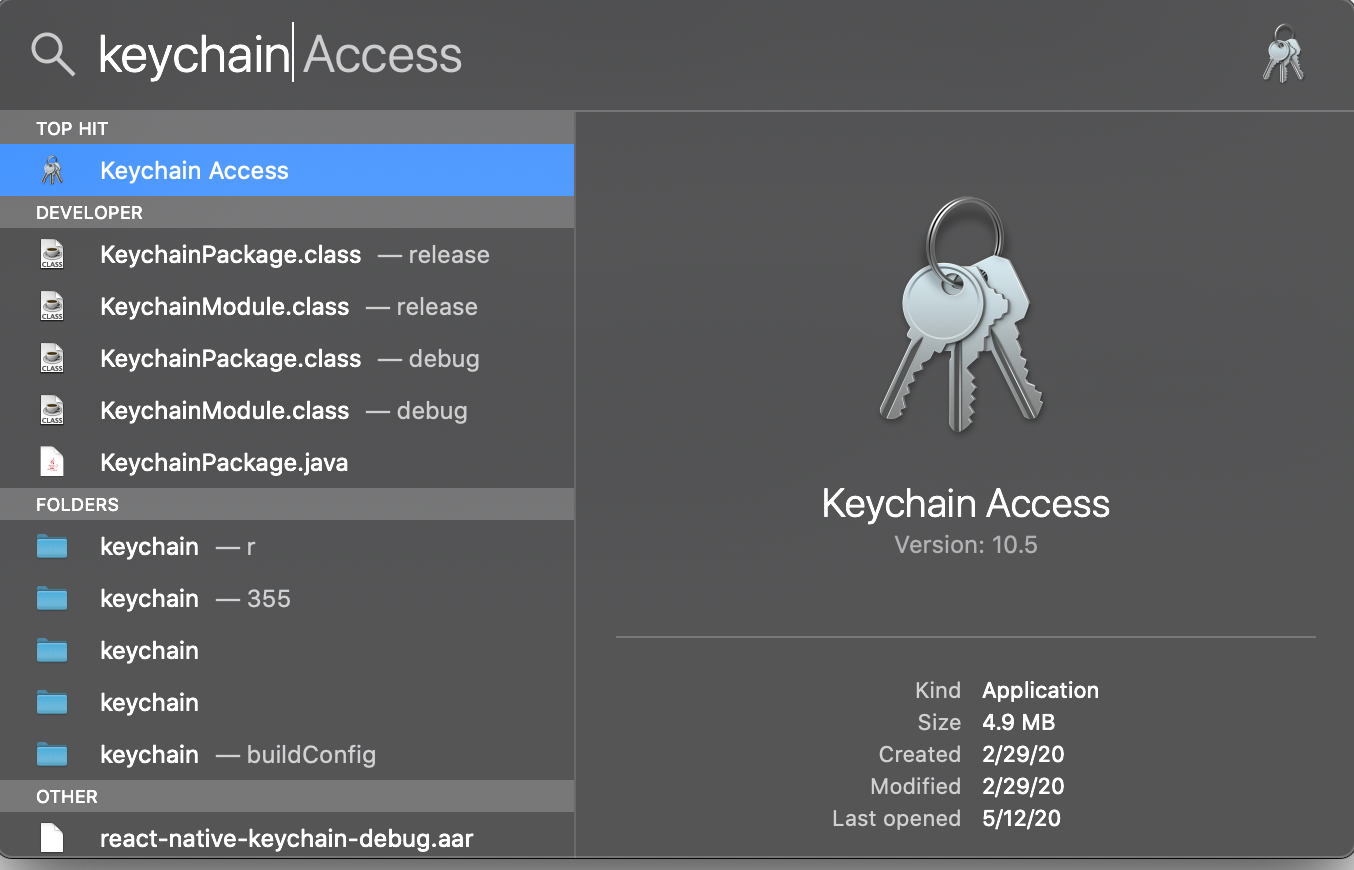Click the Java class icon next to KeychainPackage.class release
This screenshot has height=870, width=1354.
point(52,254)
